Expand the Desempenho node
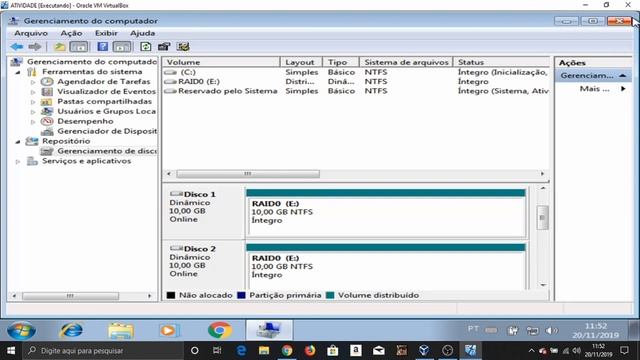 point(33,122)
